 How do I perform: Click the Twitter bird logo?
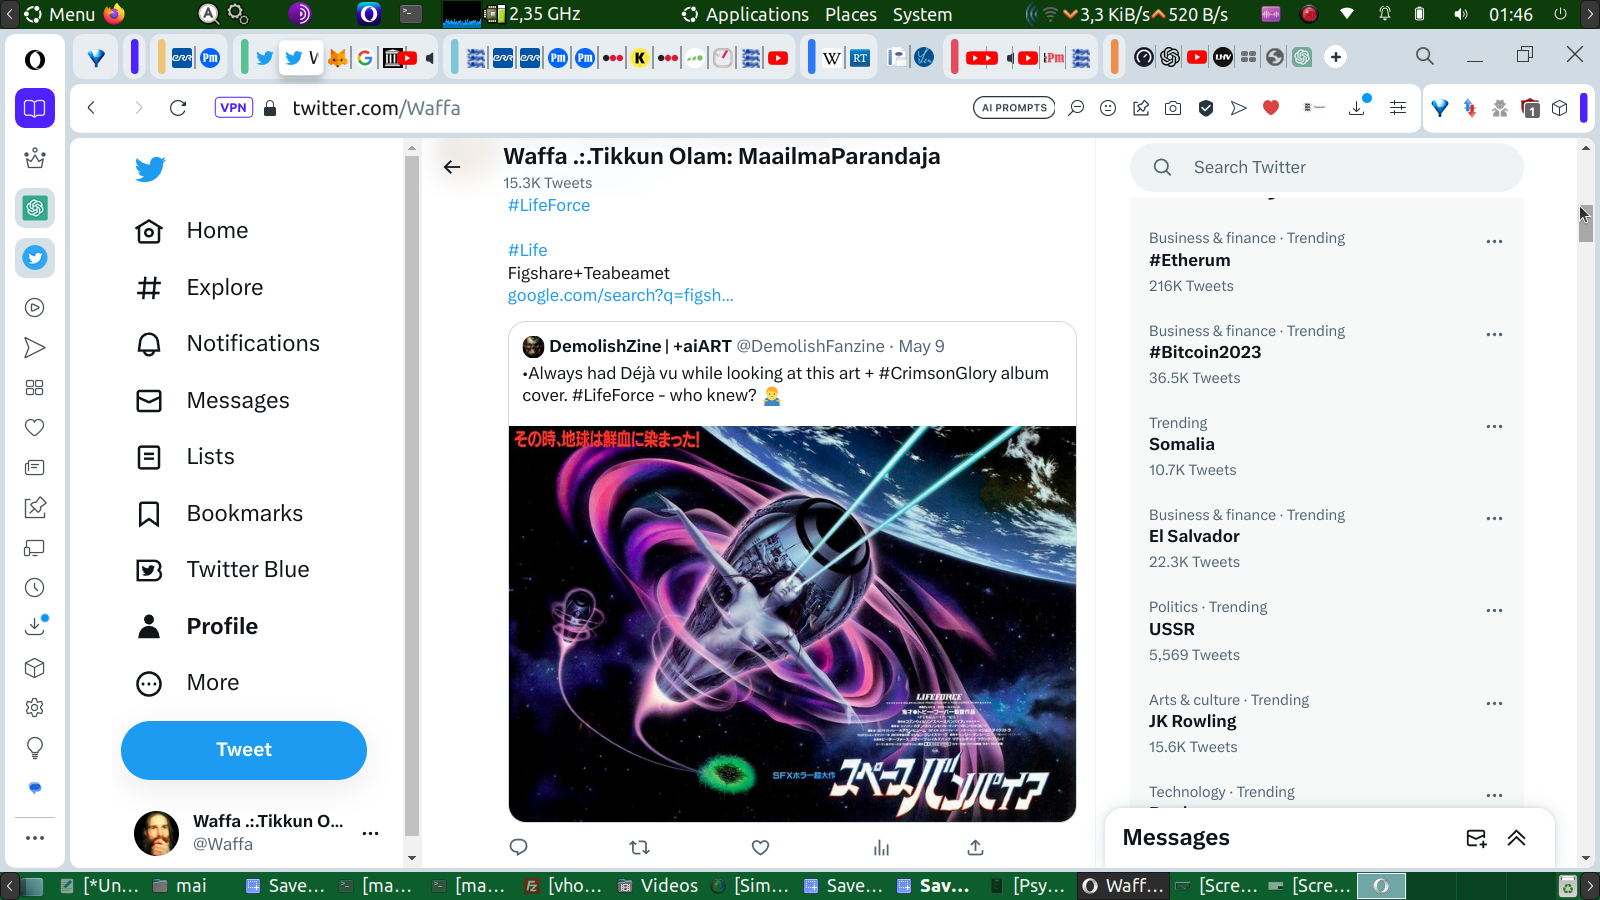pos(150,169)
